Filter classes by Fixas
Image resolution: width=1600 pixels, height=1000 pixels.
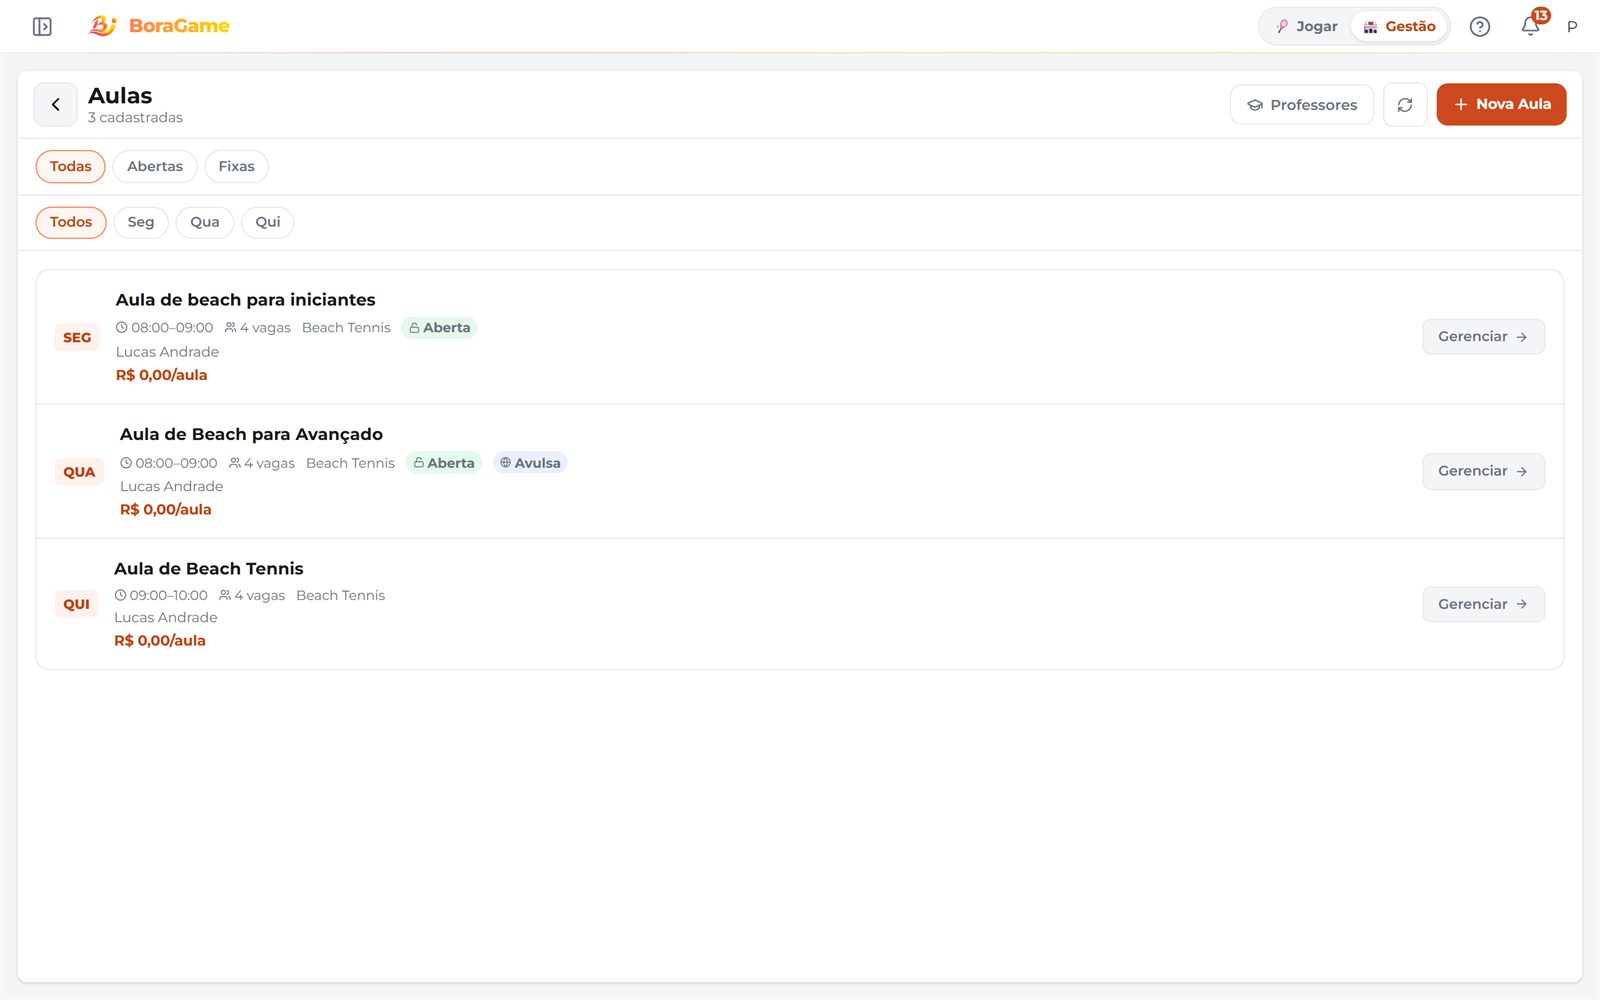(237, 167)
